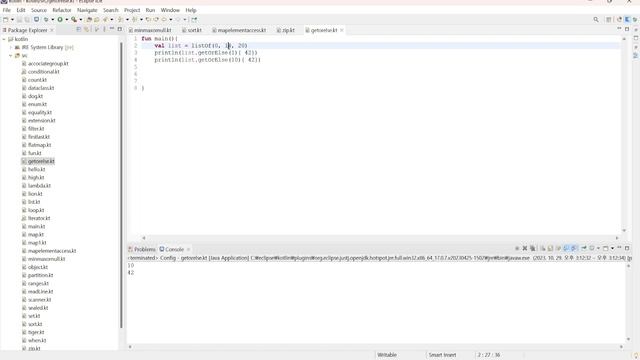
Task: Open the Source menu
Action: click(39, 10)
